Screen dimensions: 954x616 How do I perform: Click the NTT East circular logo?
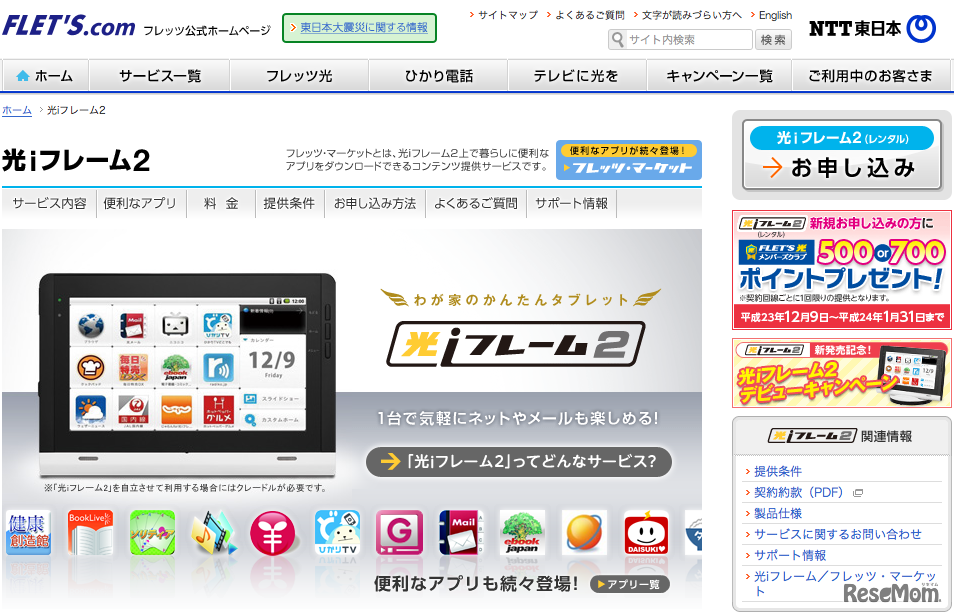pos(921,28)
